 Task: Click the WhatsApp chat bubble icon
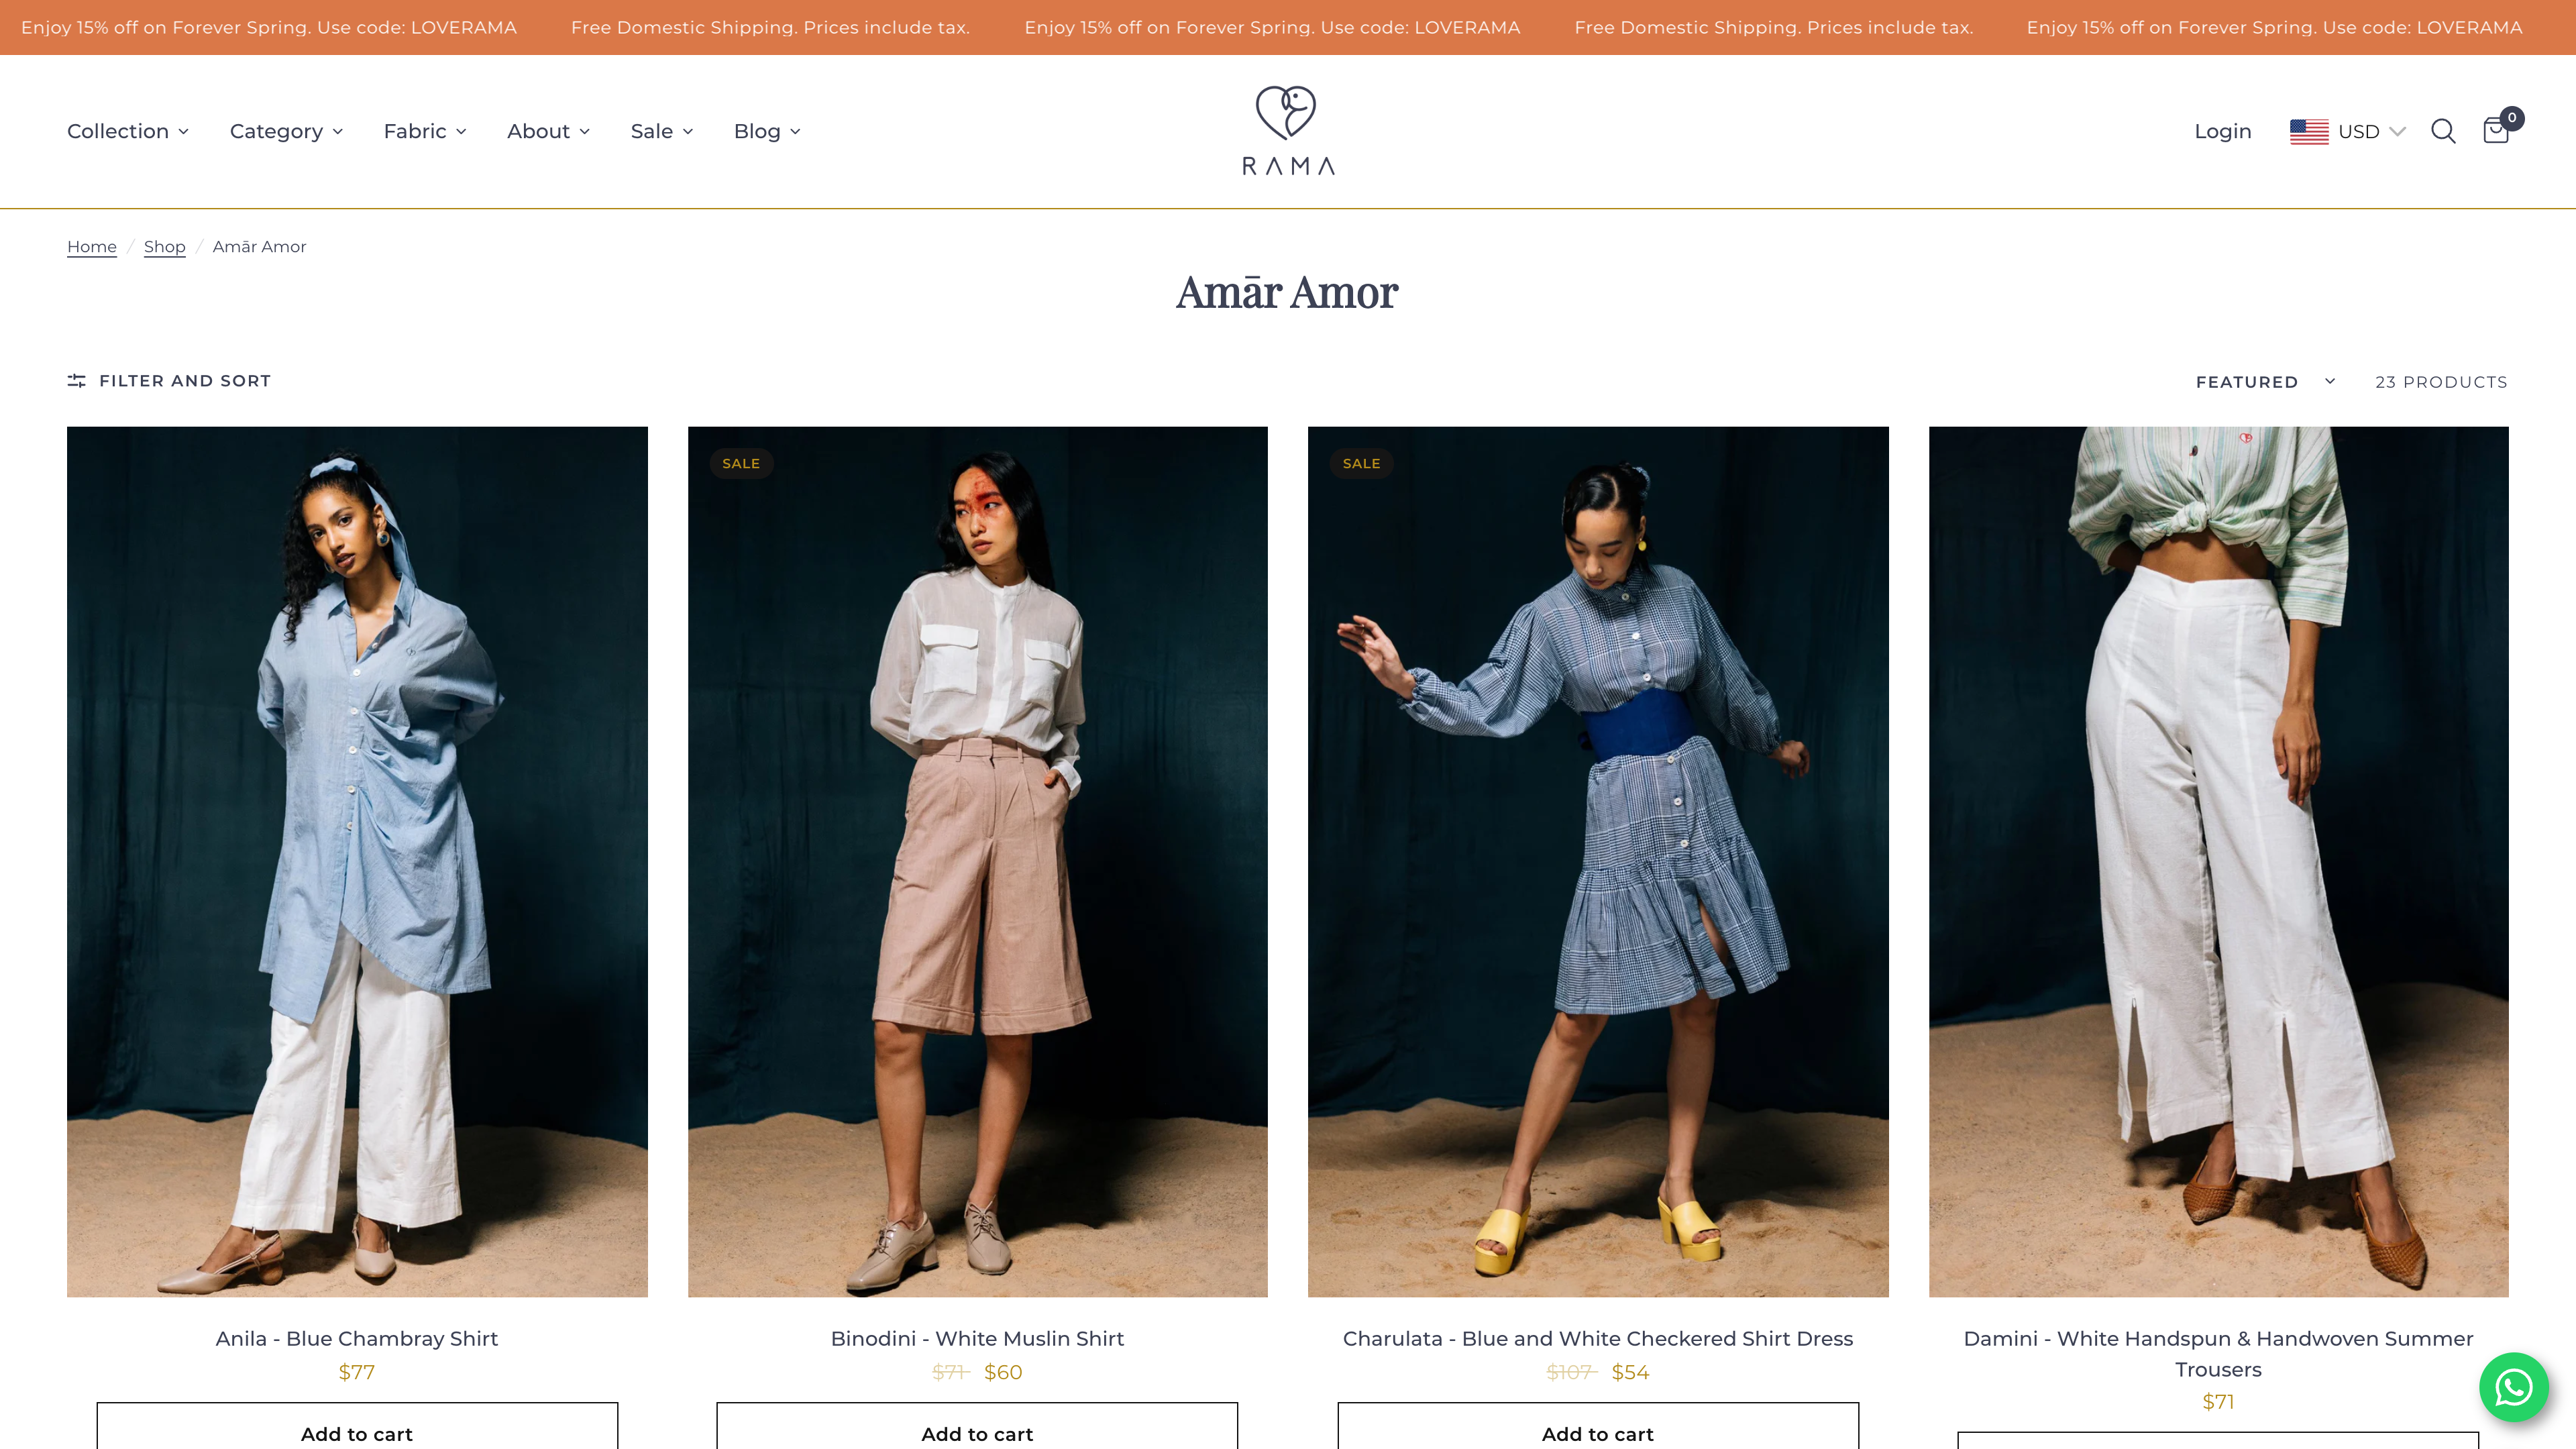[2513, 1387]
